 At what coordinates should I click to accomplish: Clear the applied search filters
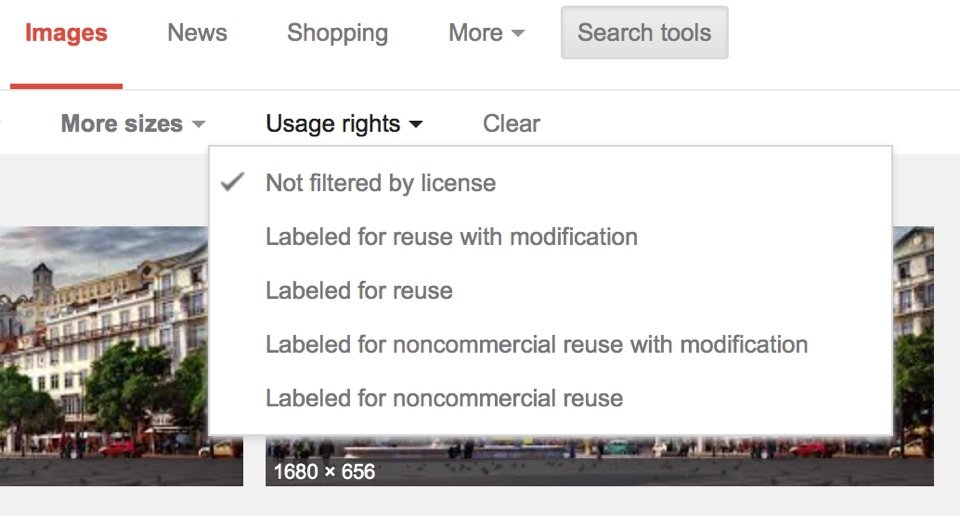[x=511, y=124]
